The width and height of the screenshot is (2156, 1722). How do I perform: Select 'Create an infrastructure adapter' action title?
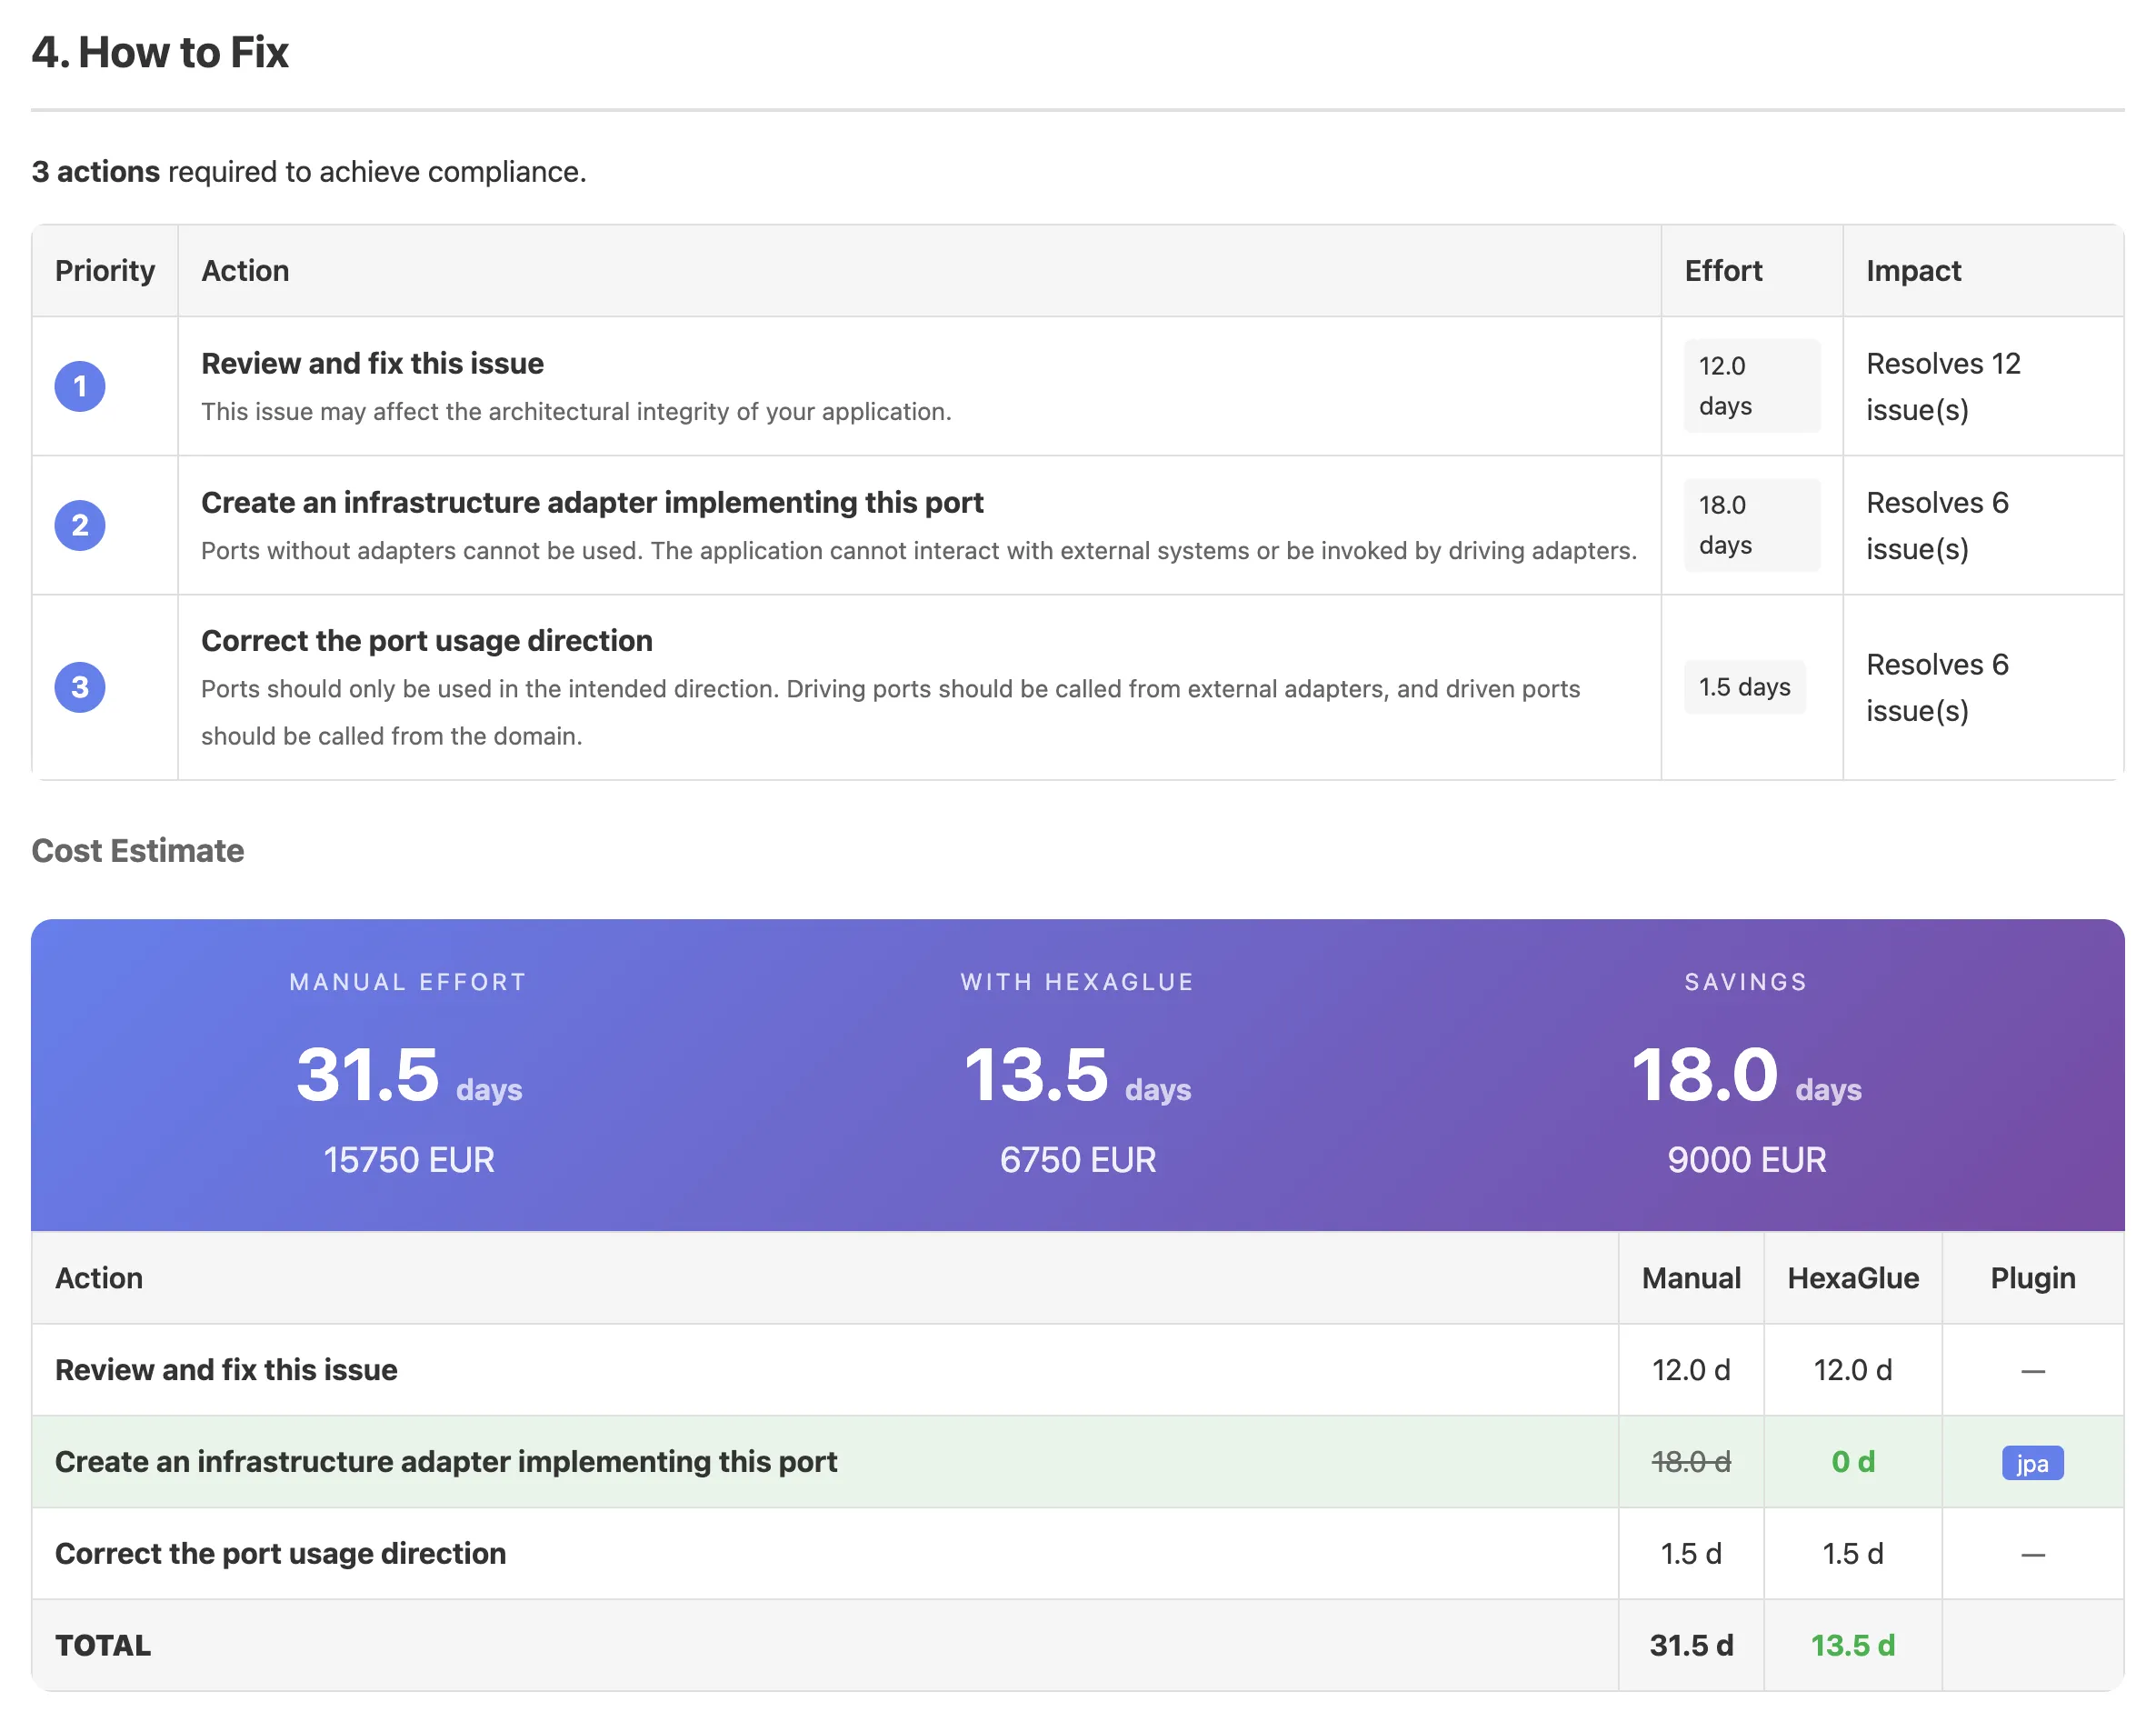[x=592, y=502]
